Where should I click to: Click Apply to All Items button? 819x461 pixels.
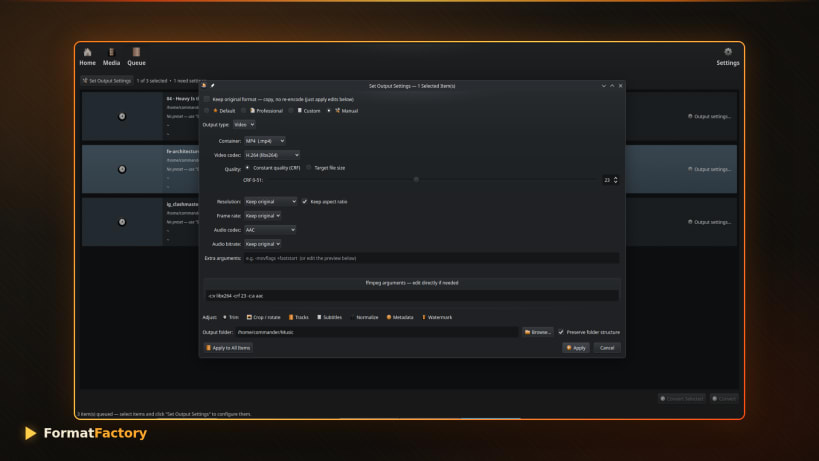[228, 348]
